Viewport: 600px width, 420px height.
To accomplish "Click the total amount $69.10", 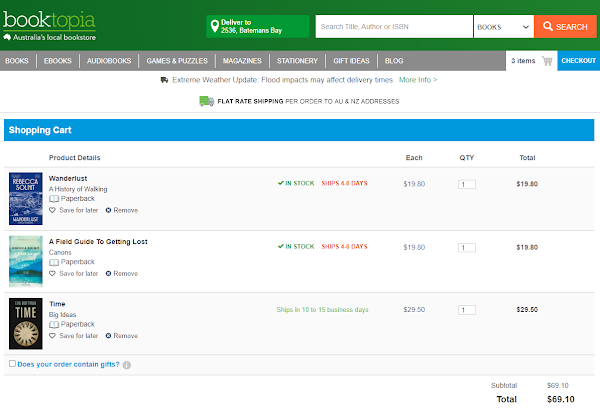I will [x=561, y=399].
